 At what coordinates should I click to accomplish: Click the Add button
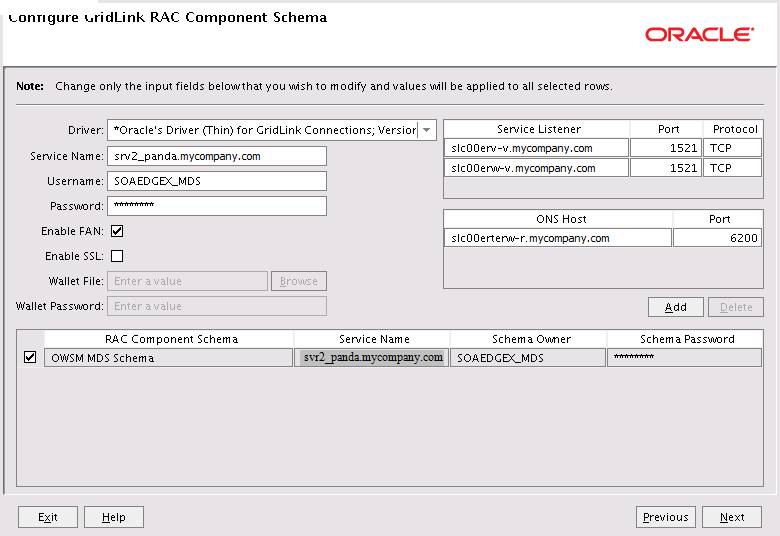point(676,307)
